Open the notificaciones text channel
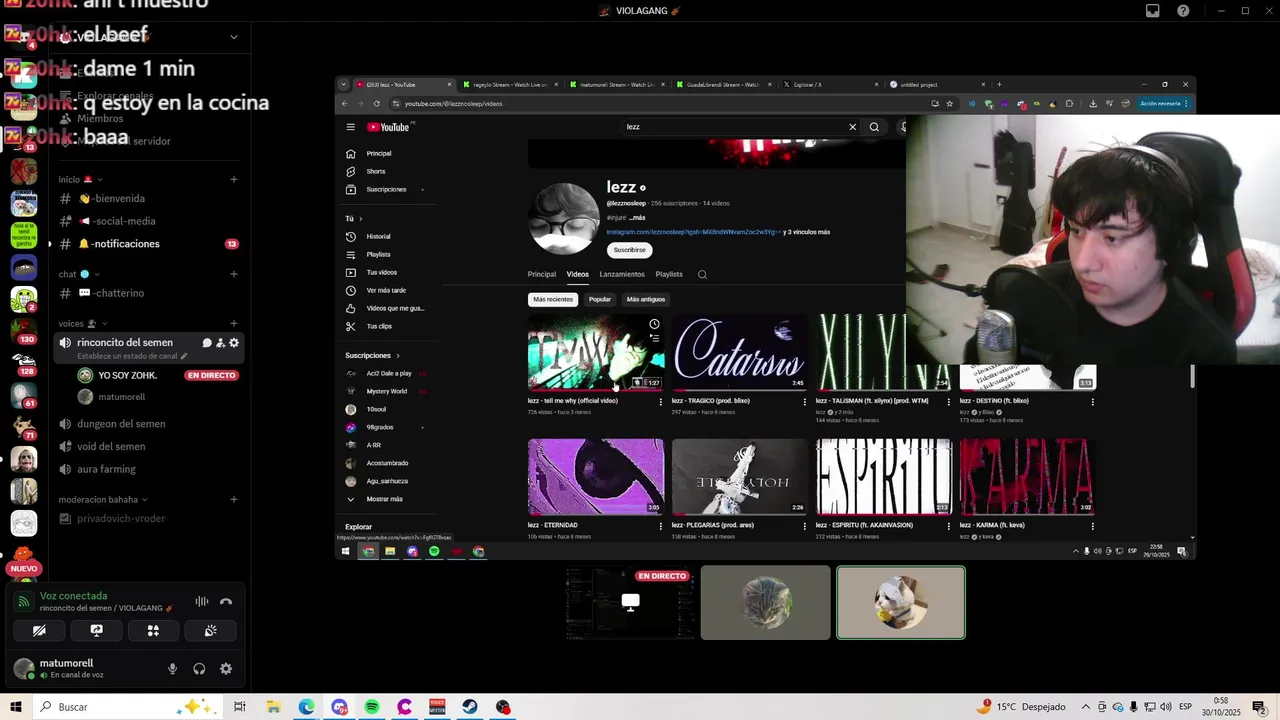The height and width of the screenshot is (720, 1280). pyautogui.click(x=148, y=244)
